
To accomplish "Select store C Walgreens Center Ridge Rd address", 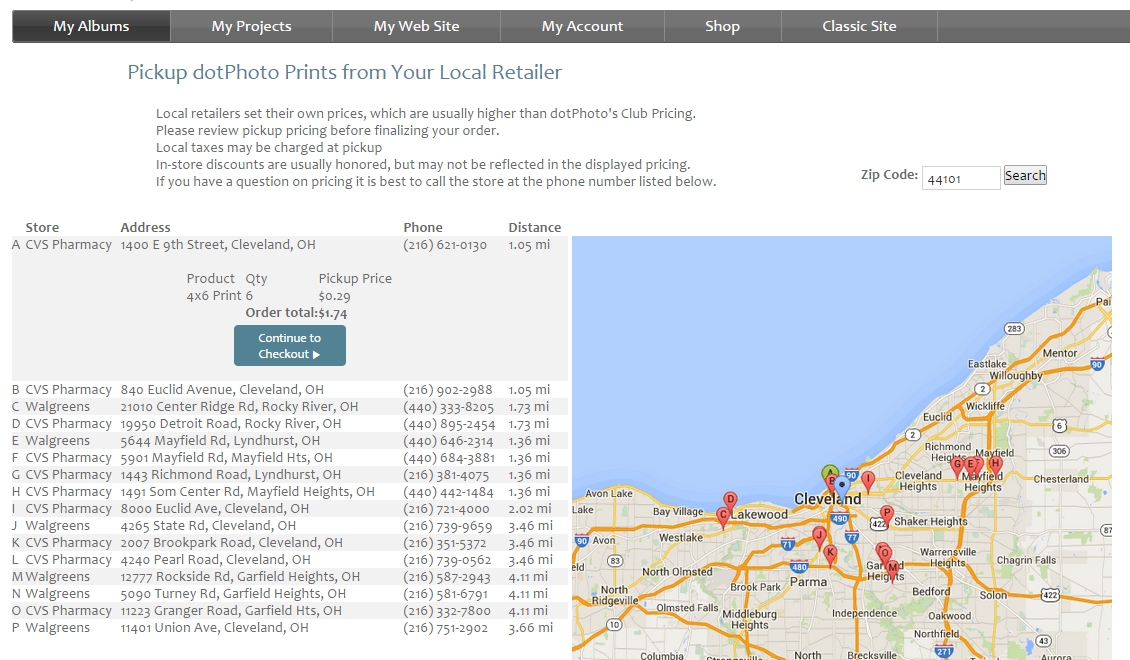I will (x=239, y=406).
